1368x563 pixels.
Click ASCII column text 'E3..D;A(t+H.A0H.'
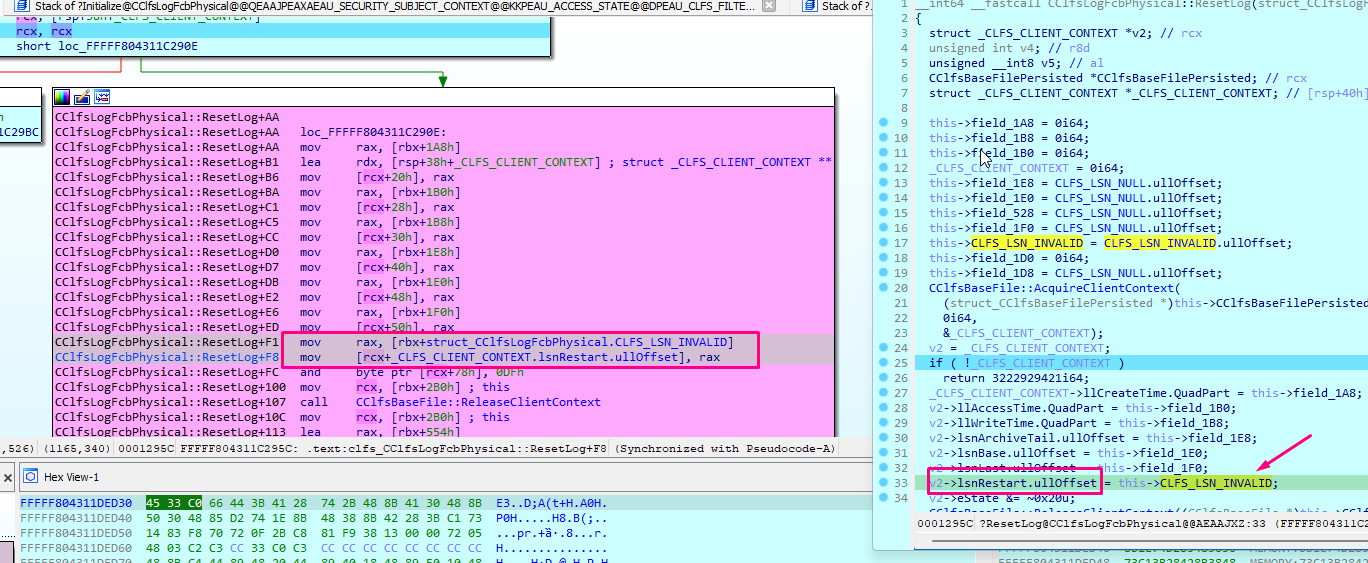point(551,502)
